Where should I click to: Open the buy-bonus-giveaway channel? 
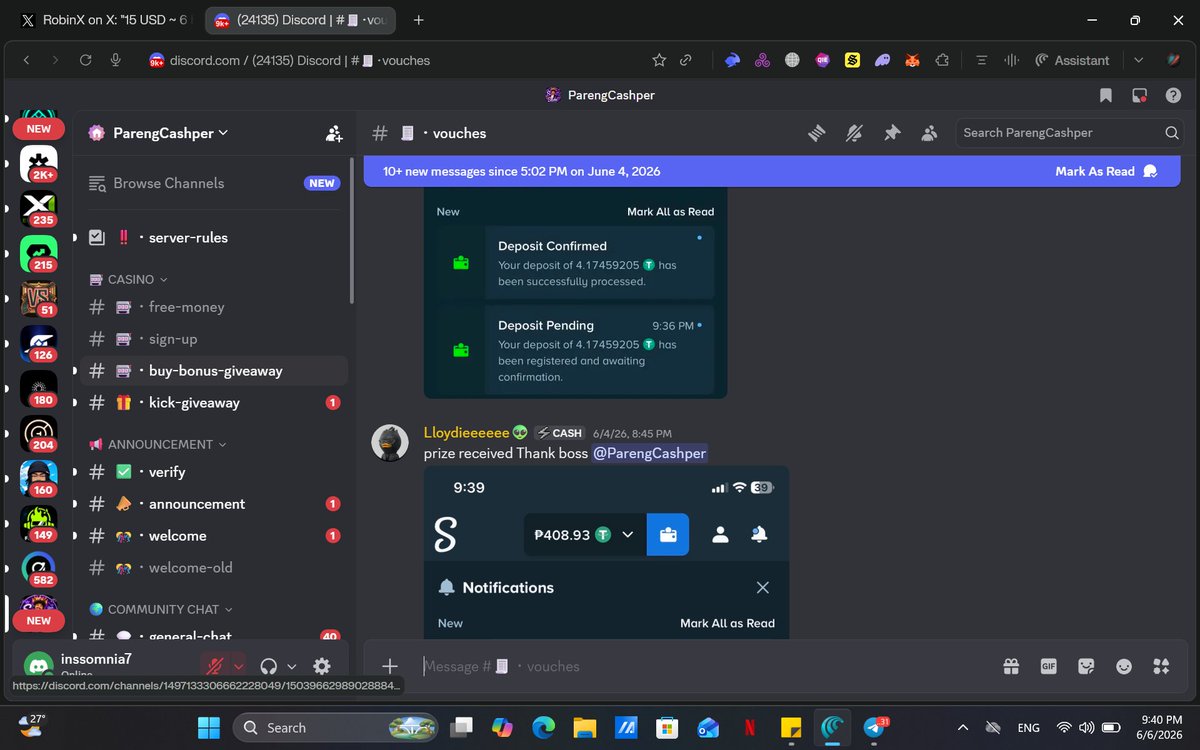click(214, 371)
